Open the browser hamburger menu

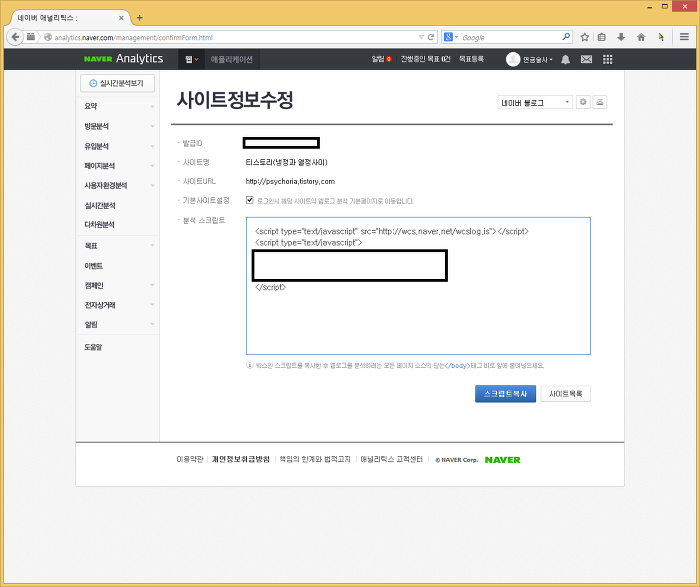pyautogui.click(x=684, y=37)
